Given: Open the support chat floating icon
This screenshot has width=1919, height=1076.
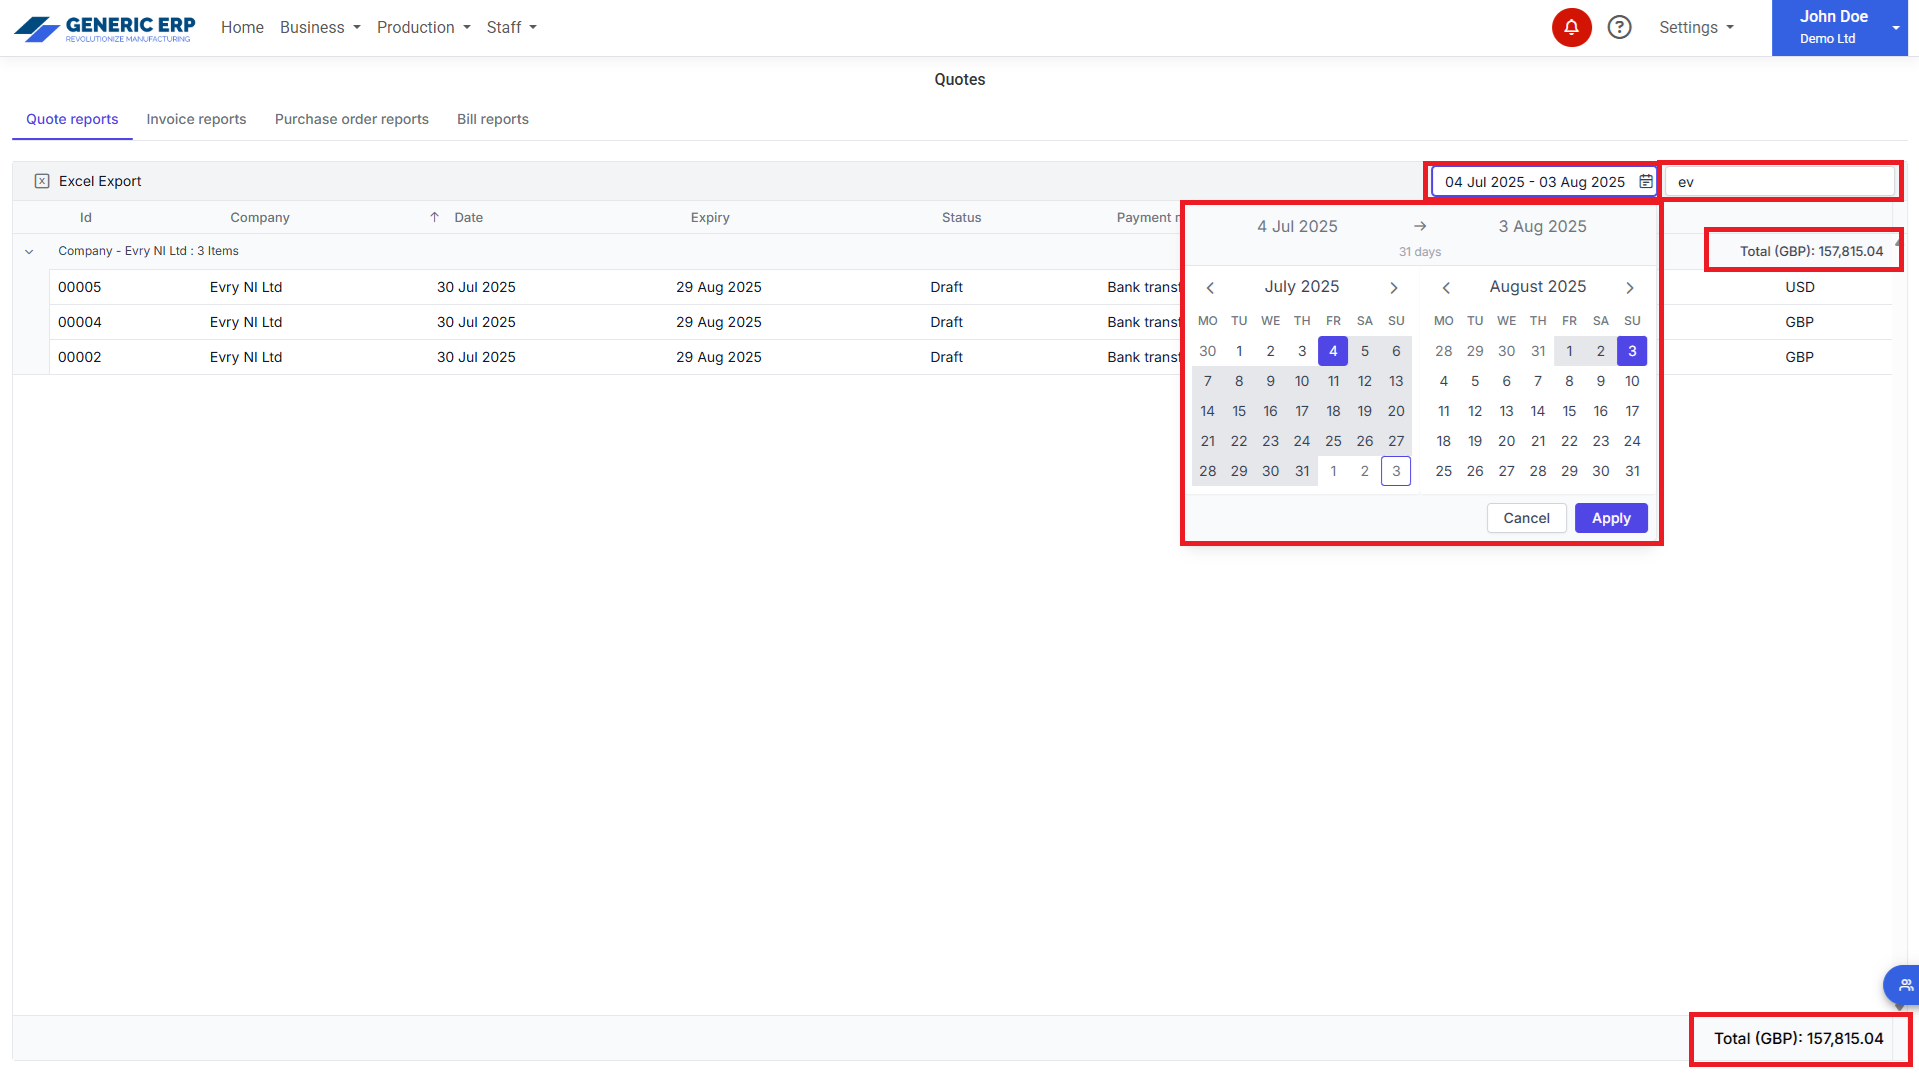Looking at the screenshot, I should 1903,985.
